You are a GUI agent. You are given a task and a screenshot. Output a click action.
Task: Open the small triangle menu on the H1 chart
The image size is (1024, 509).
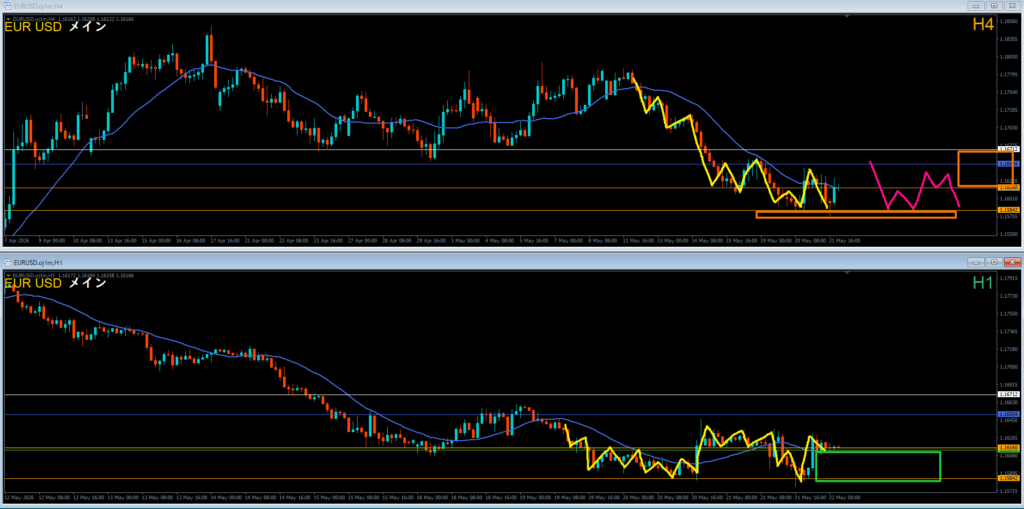[x=7, y=276]
